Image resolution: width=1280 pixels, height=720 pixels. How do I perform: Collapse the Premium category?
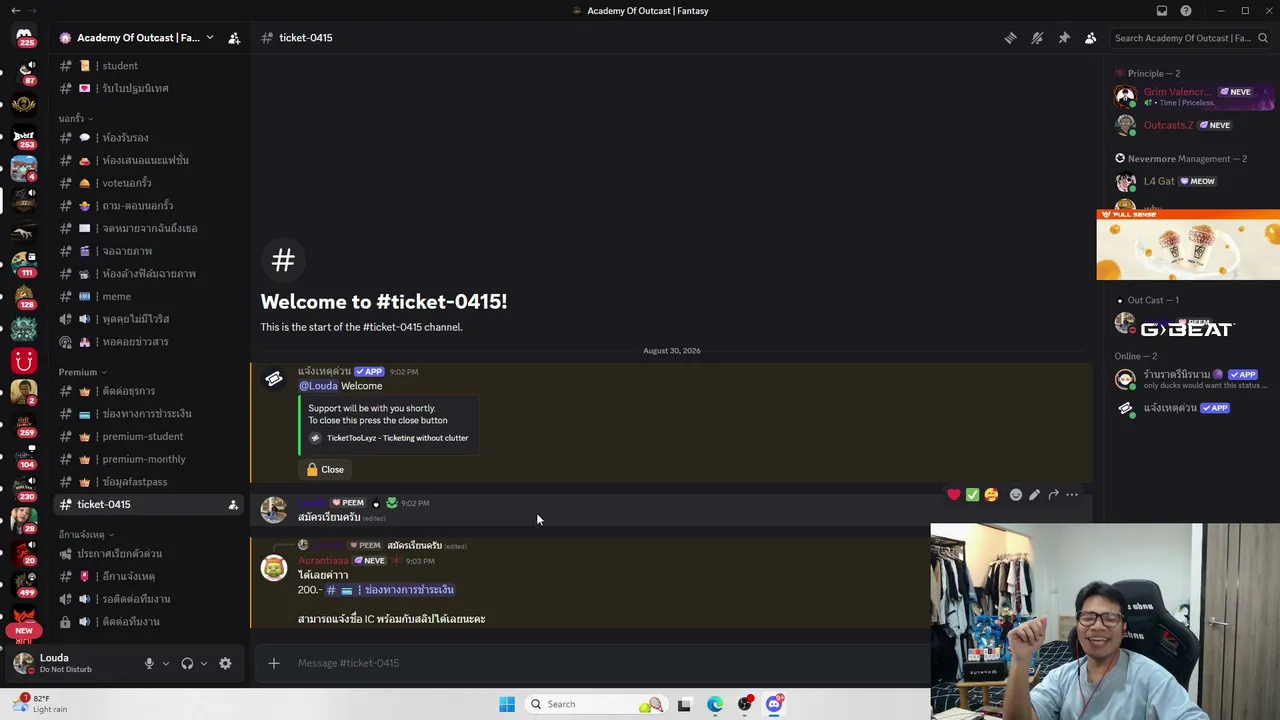tap(82, 372)
